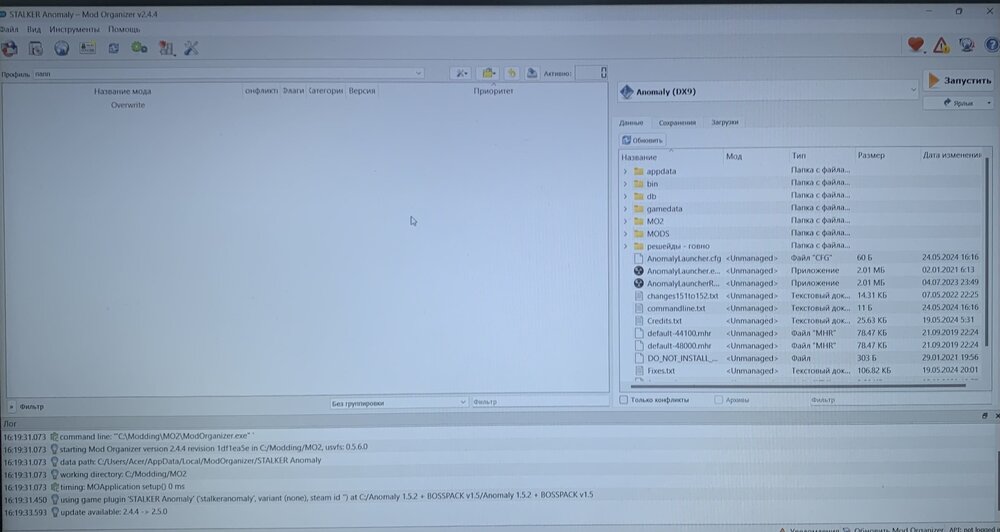Viewport: 1000px width, 532px height.
Task: Click the AnomalyLauncher.e... application icon
Action: point(638,271)
